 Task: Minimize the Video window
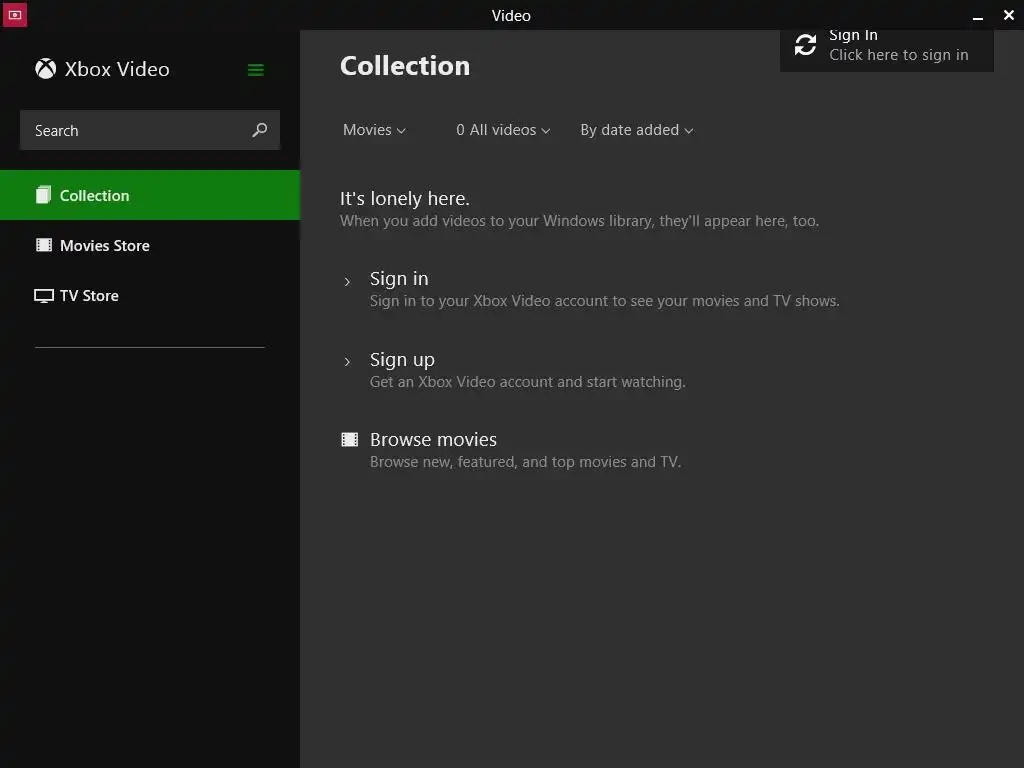click(x=978, y=16)
